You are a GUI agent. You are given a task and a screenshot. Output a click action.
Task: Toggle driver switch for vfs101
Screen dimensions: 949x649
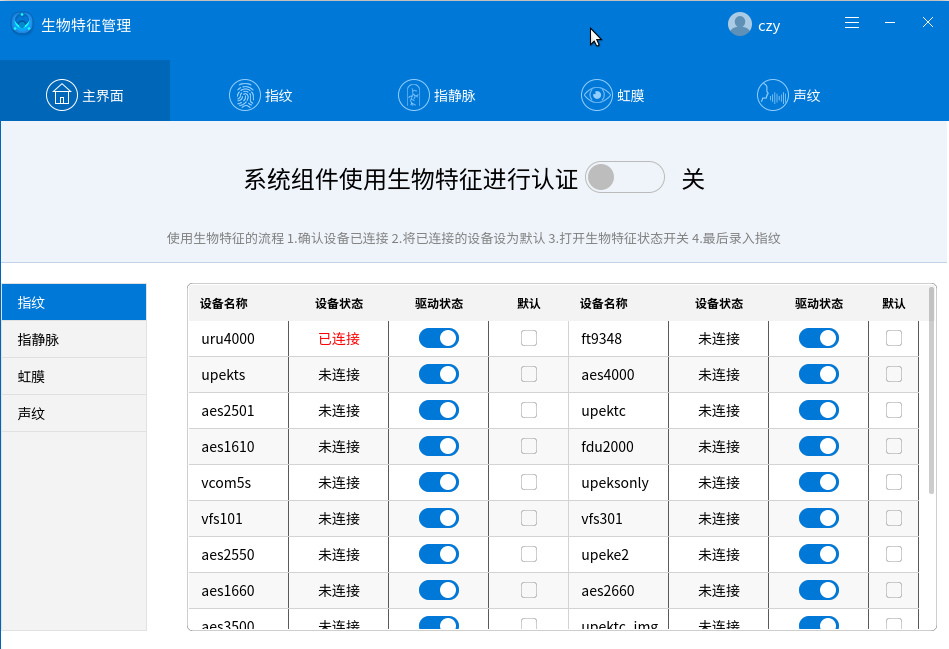coord(439,518)
